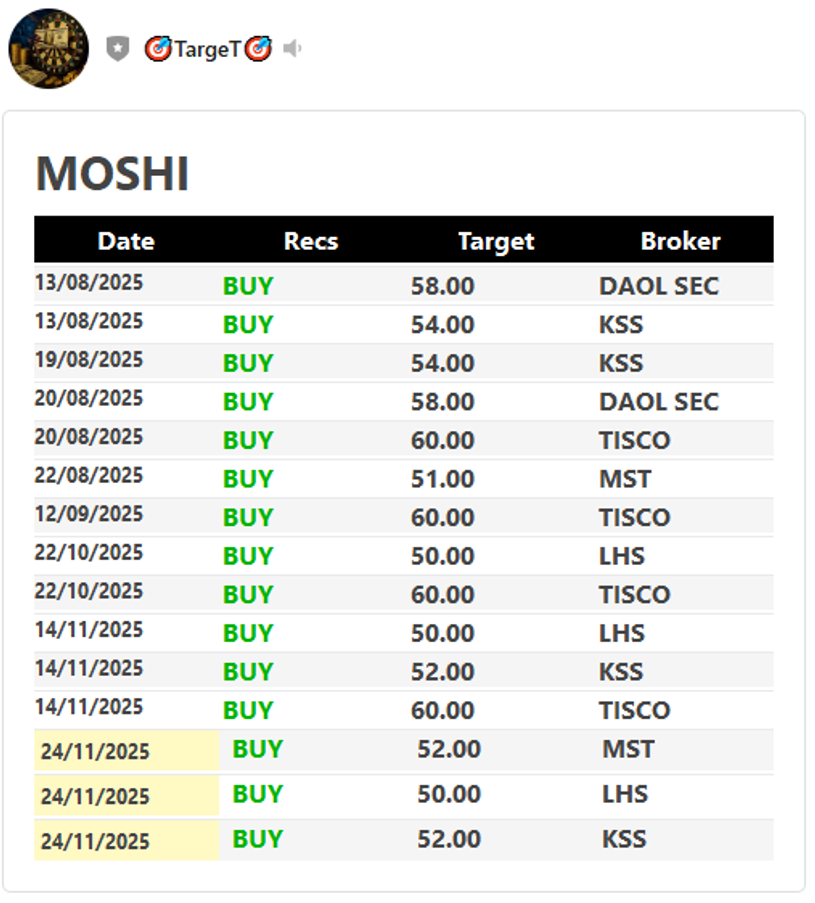Click the Target column header
Viewport: 815px width, 903px height.
(496, 241)
